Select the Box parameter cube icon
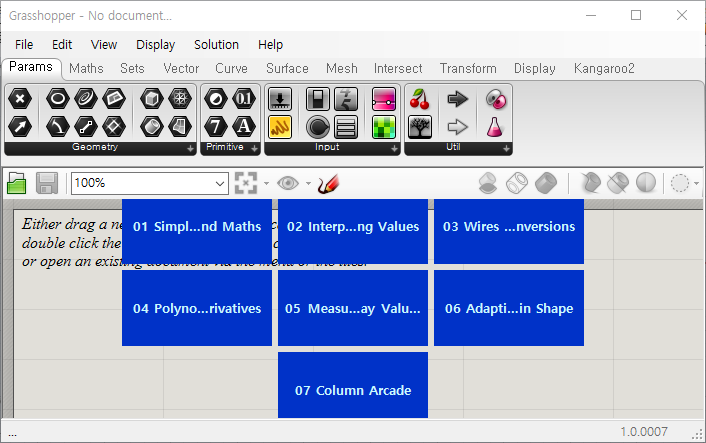706x443 pixels. 152,99
